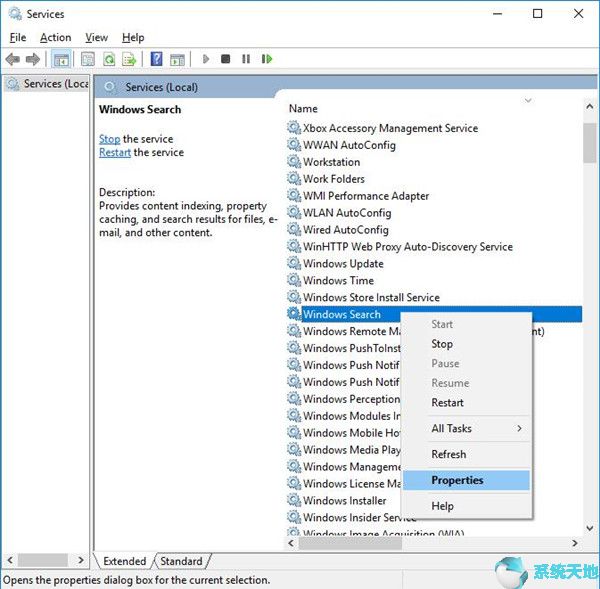The image size is (600, 589).
Task: Click the Export List toolbar icon
Action: (x=128, y=59)
